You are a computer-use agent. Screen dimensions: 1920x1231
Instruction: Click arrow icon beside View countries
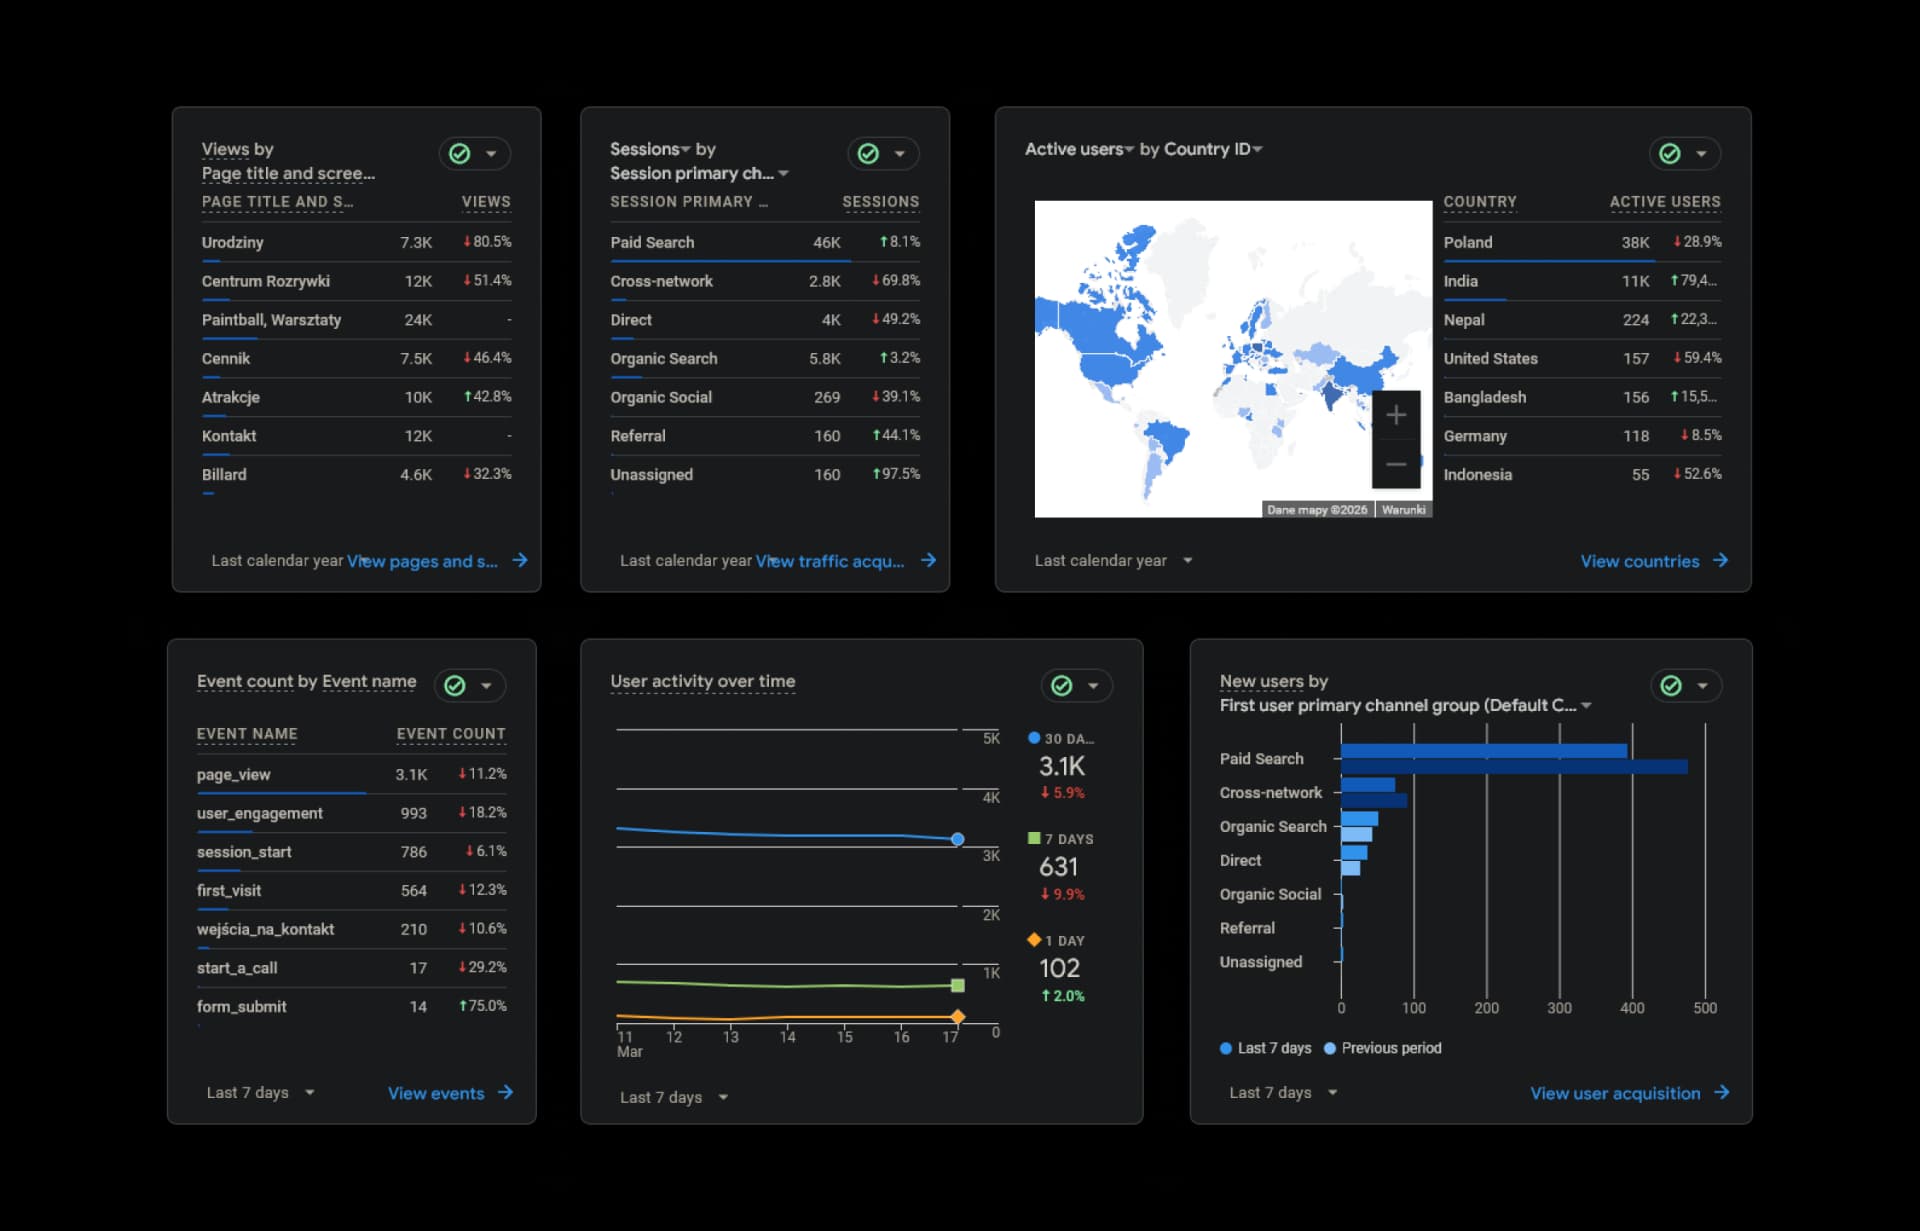coord(1720,560)
